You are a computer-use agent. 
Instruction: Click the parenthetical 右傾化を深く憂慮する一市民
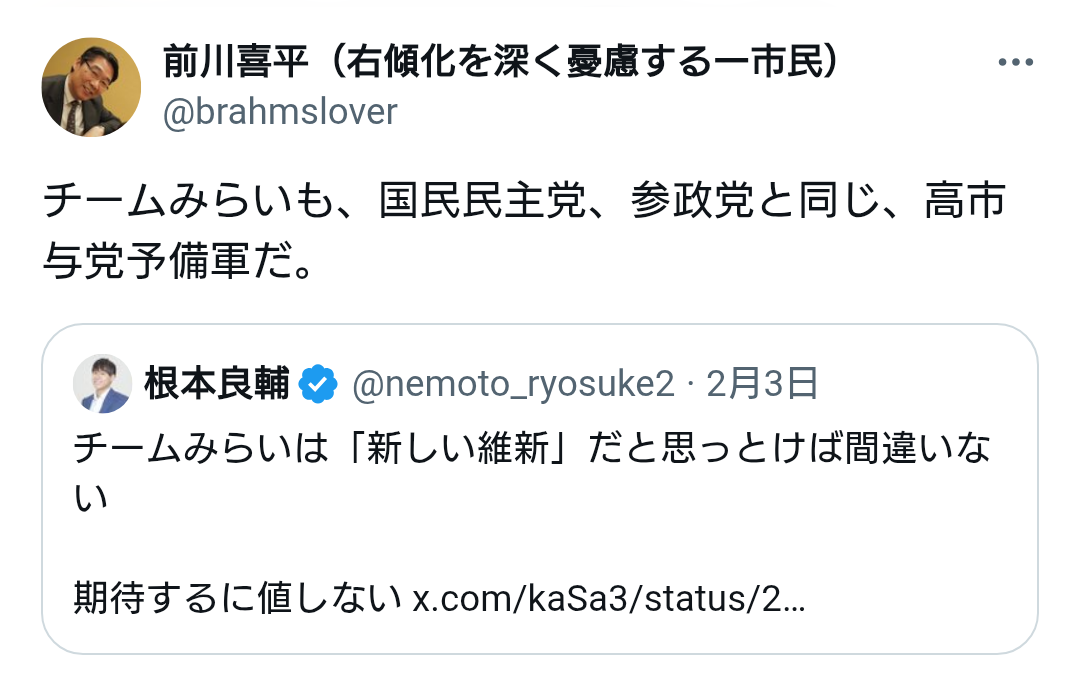pos(585,63)
